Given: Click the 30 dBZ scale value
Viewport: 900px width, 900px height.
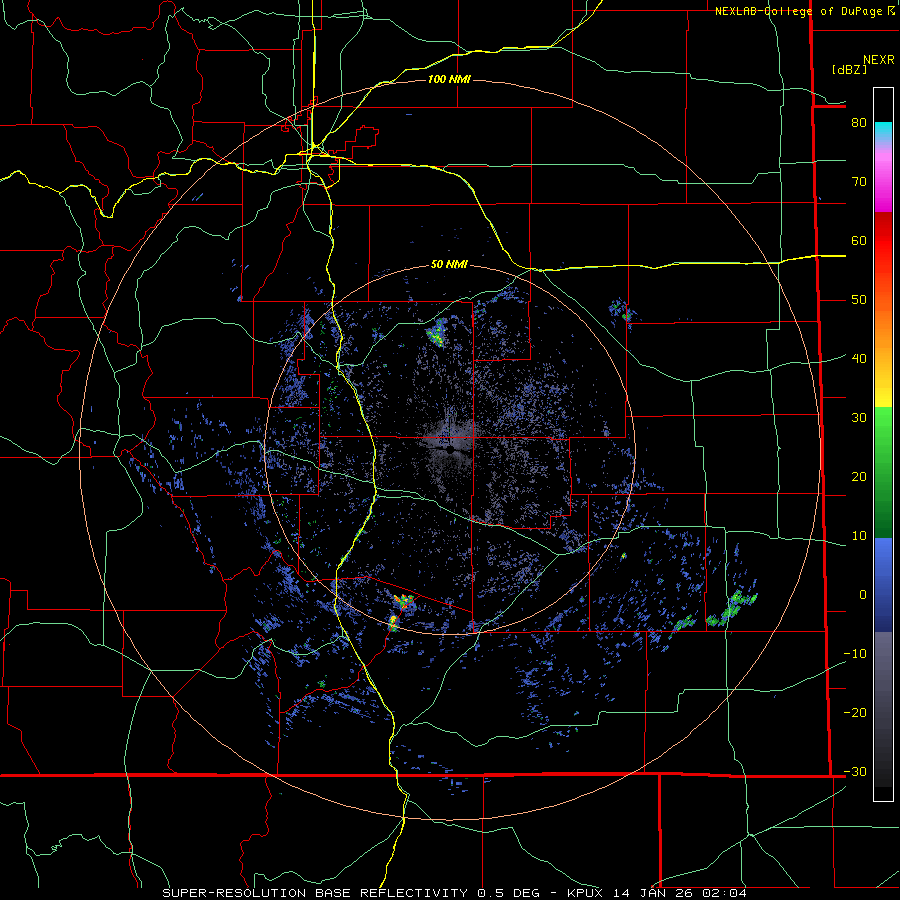Looking at the screenshot, I should pyautogui.click(x=859, y=417).
